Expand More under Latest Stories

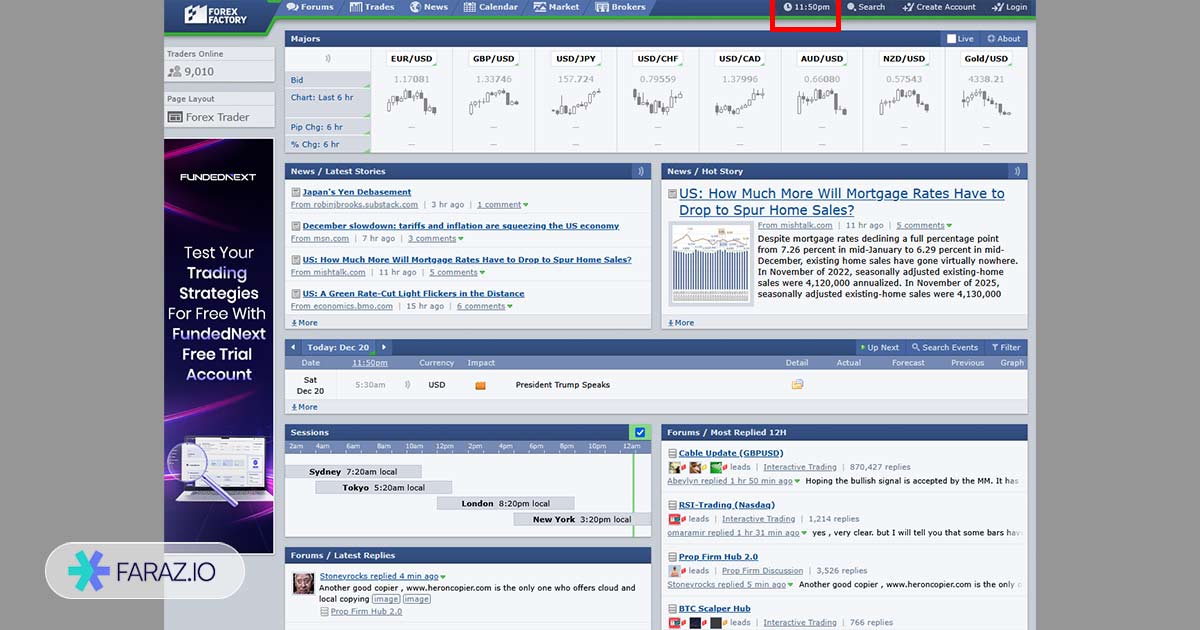[x=305, y=323]
